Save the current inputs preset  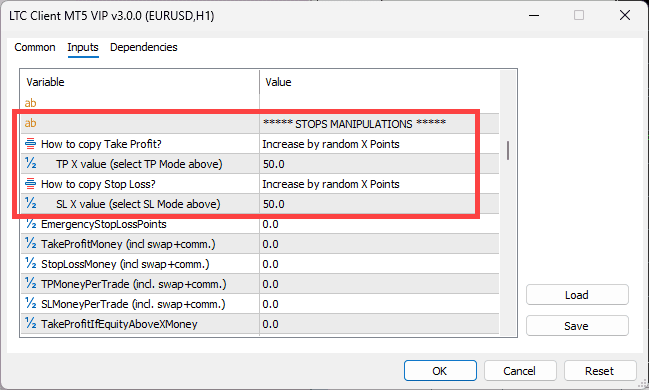[x=577, y=326]
